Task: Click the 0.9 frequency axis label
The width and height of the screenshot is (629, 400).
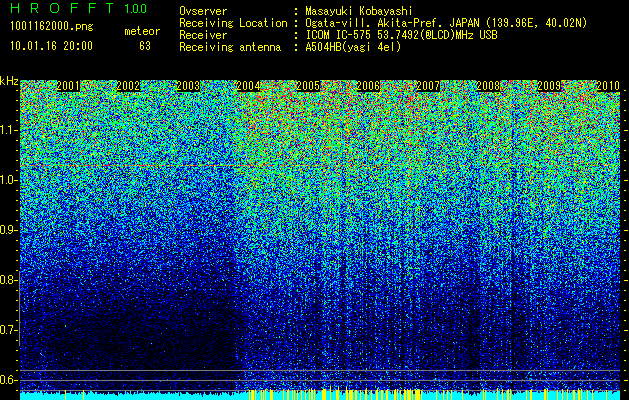Action: click(x=8, y=230)
